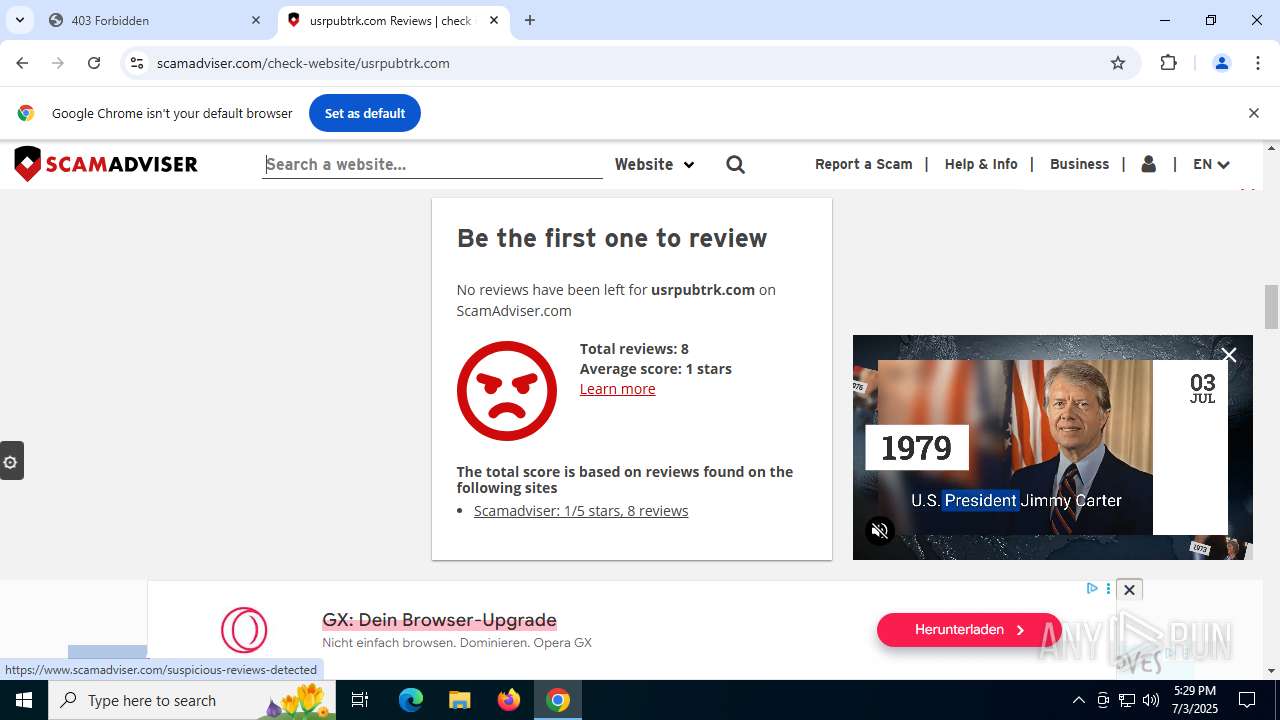Viewport: 1280px width, 720px height.
Task: Click the 'Total reviews: 8' text
Action: point(634,349)
